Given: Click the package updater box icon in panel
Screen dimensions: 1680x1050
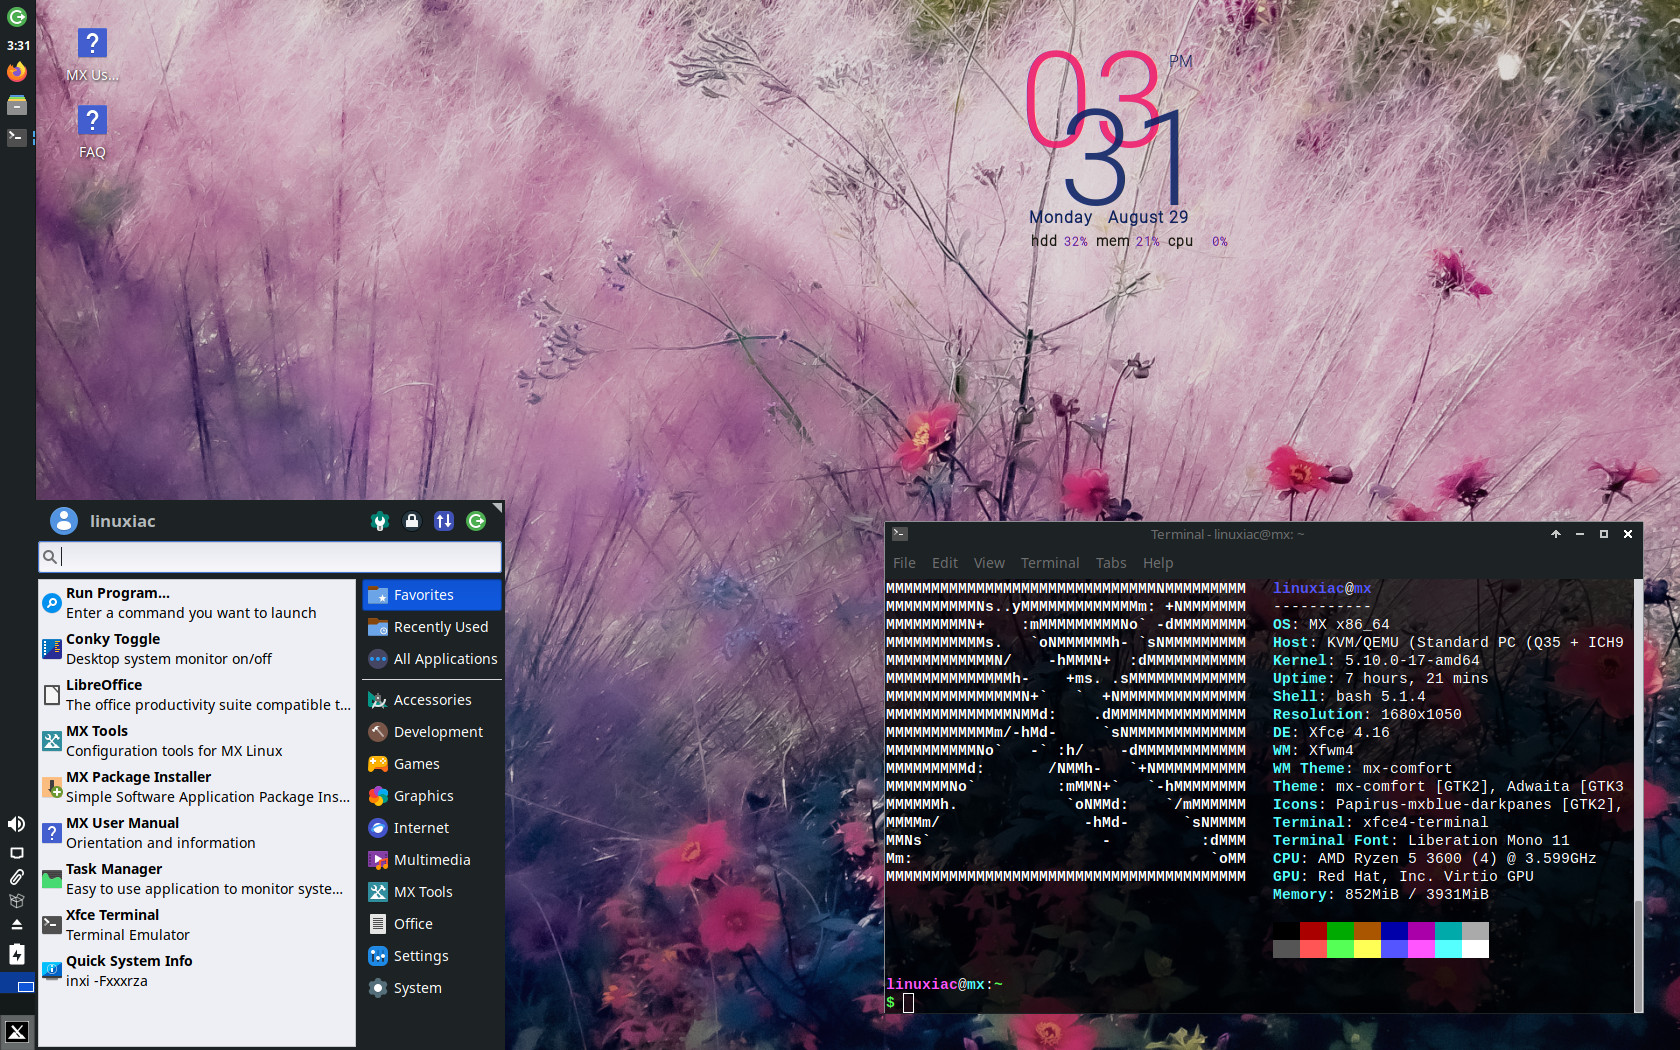Looking at the screenshot, I should 17,901.
